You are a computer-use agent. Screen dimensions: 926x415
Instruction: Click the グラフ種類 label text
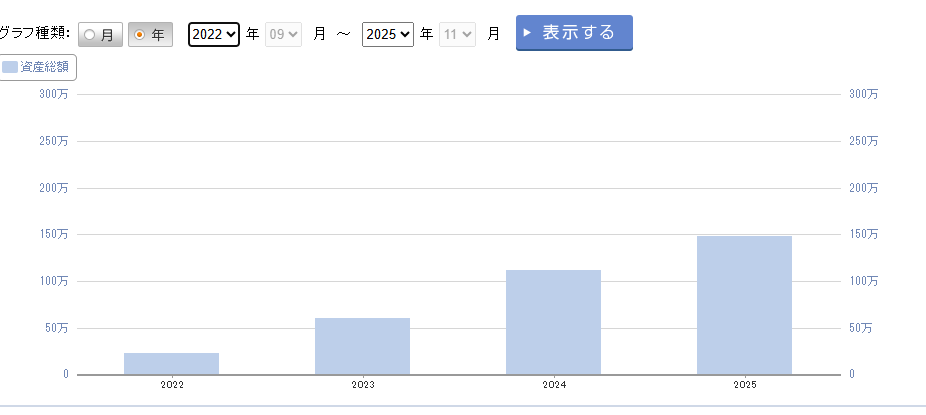(34, 34)
